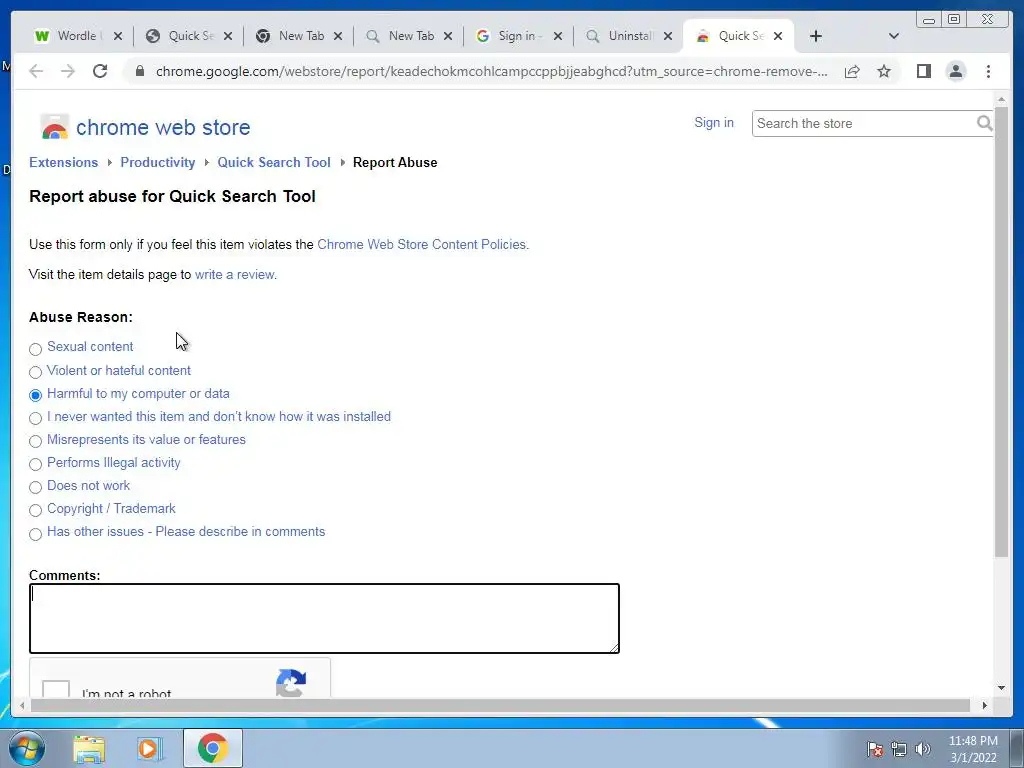Open the tab search dropdown arrow
1024x768 pixels.
click(x=893, y=36)
